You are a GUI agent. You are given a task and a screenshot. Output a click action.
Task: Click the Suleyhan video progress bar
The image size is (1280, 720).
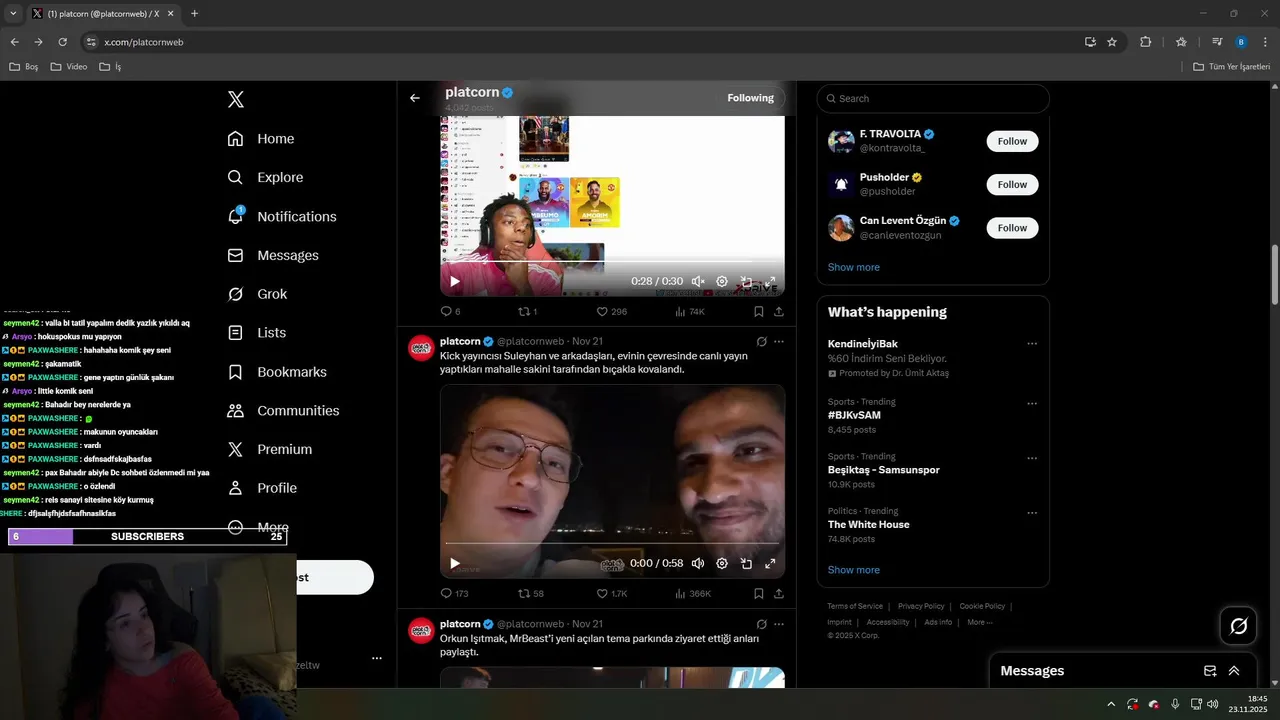coord(612,544)
